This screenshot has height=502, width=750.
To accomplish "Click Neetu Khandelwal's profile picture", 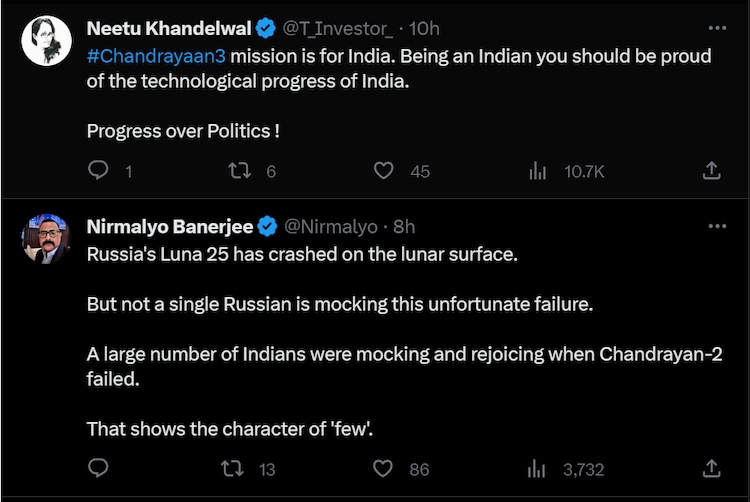I will [x=46, y=41].
